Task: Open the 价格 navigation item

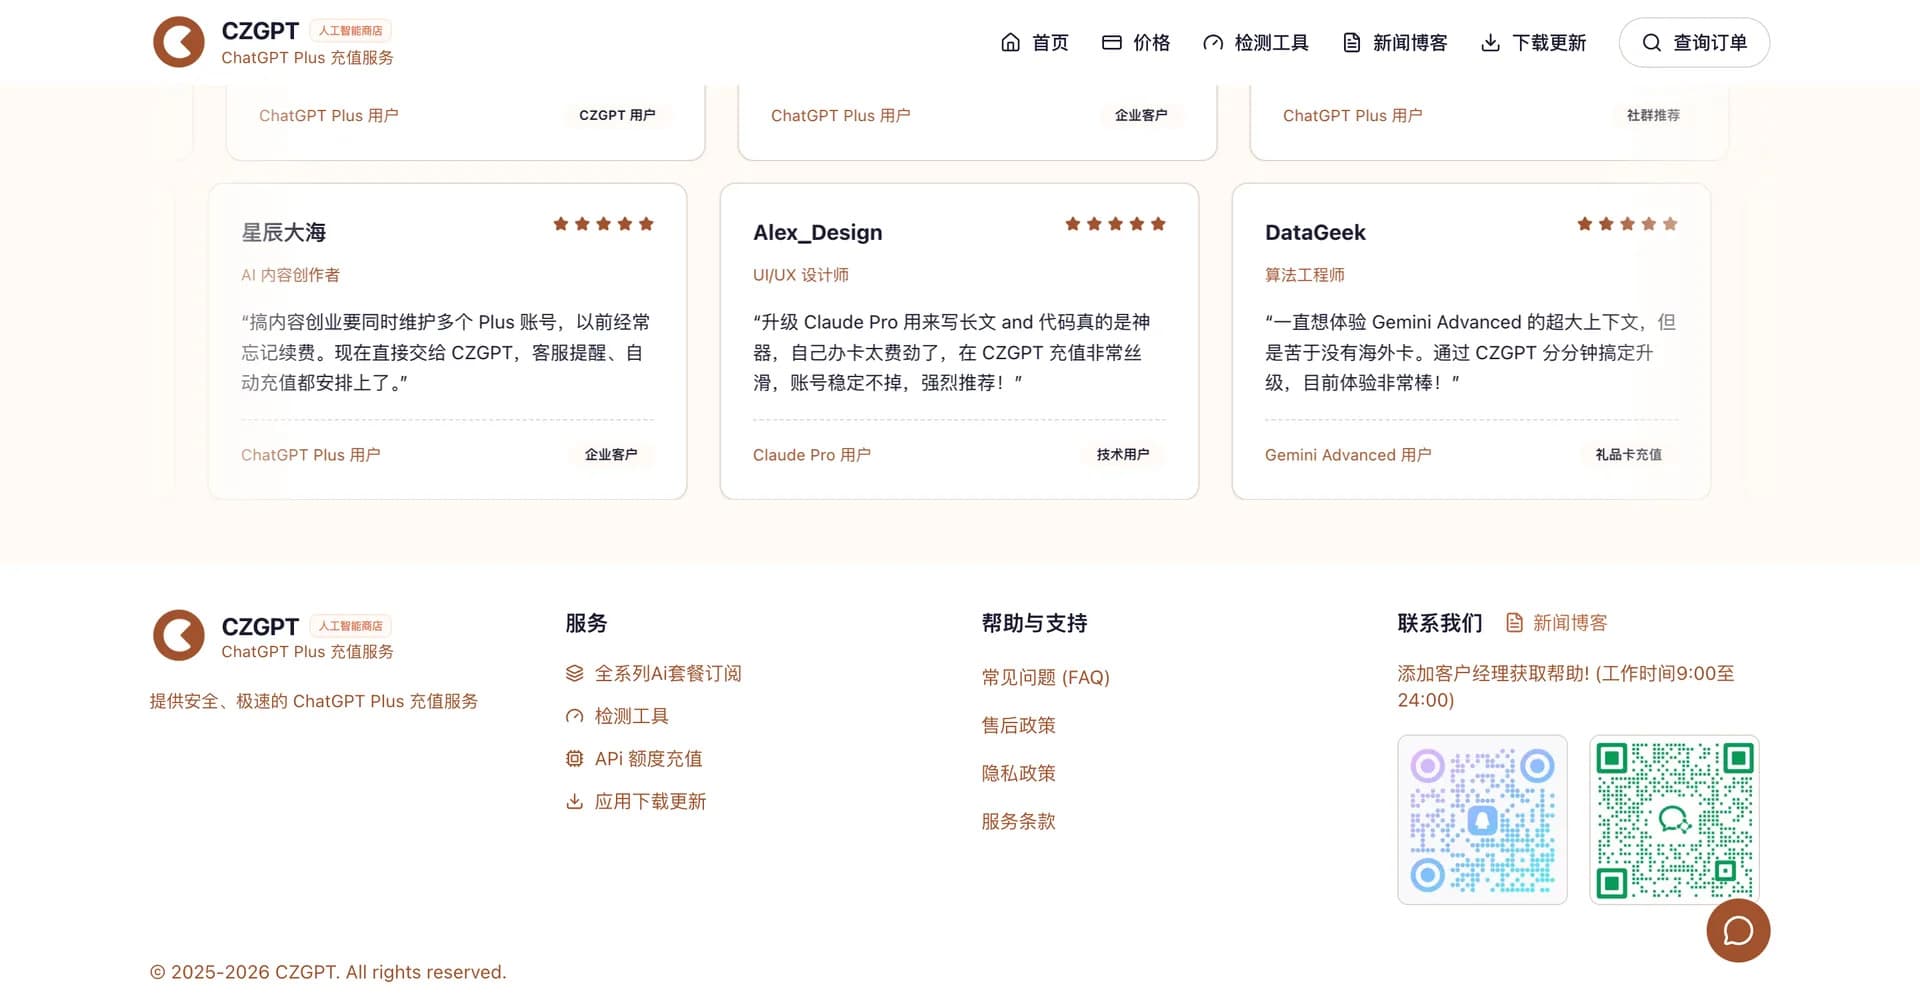Action: pos(1136,42)
